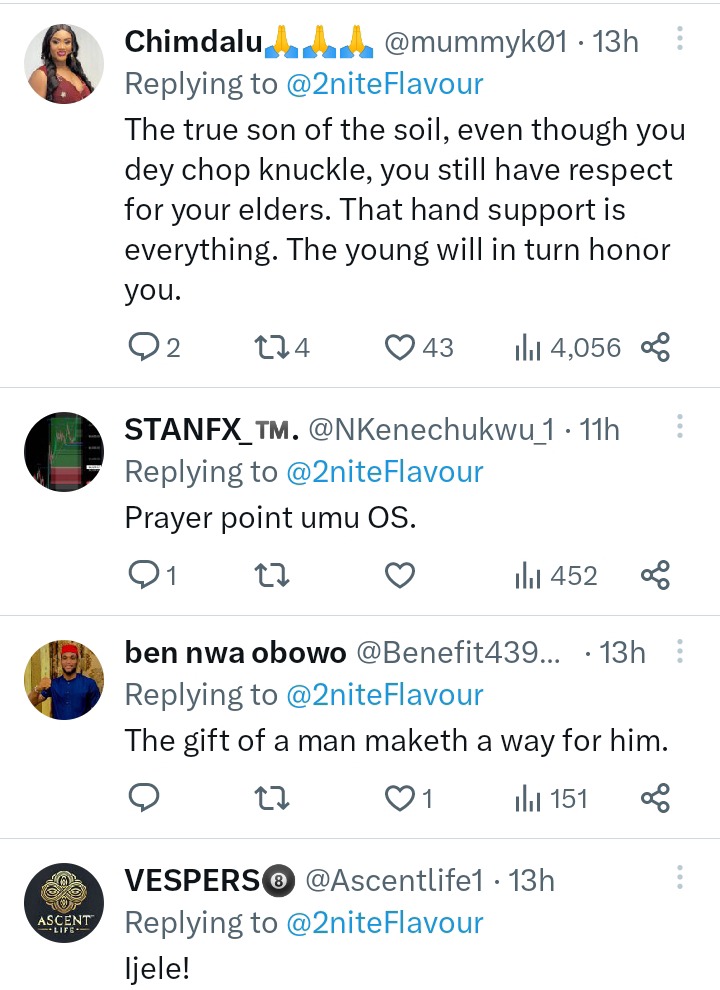Reply to ben nwa obowo's tweet
The height and width of the screenshot is (990, 720).
tap(145, 798)
